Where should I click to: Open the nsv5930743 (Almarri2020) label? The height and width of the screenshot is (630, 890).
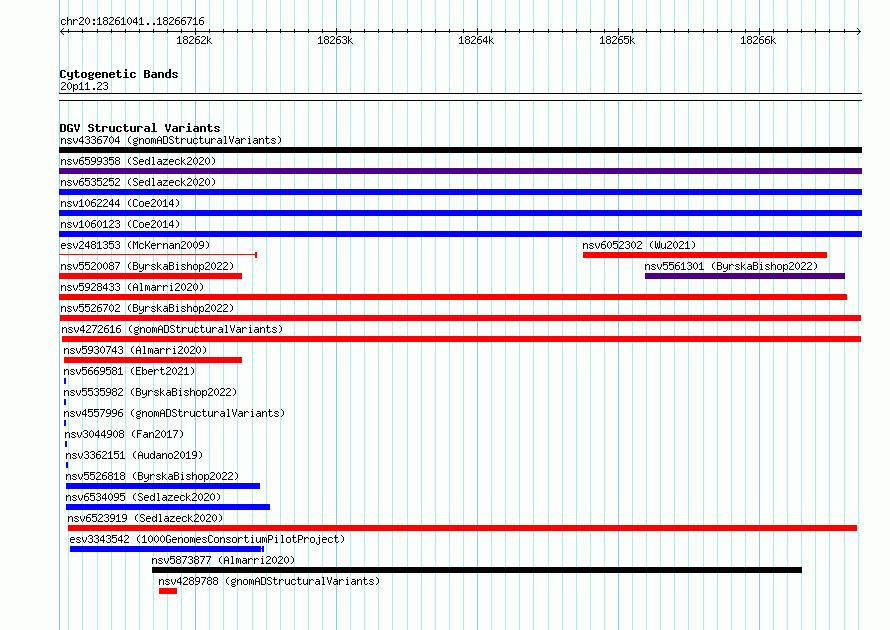tap(135, 350)
